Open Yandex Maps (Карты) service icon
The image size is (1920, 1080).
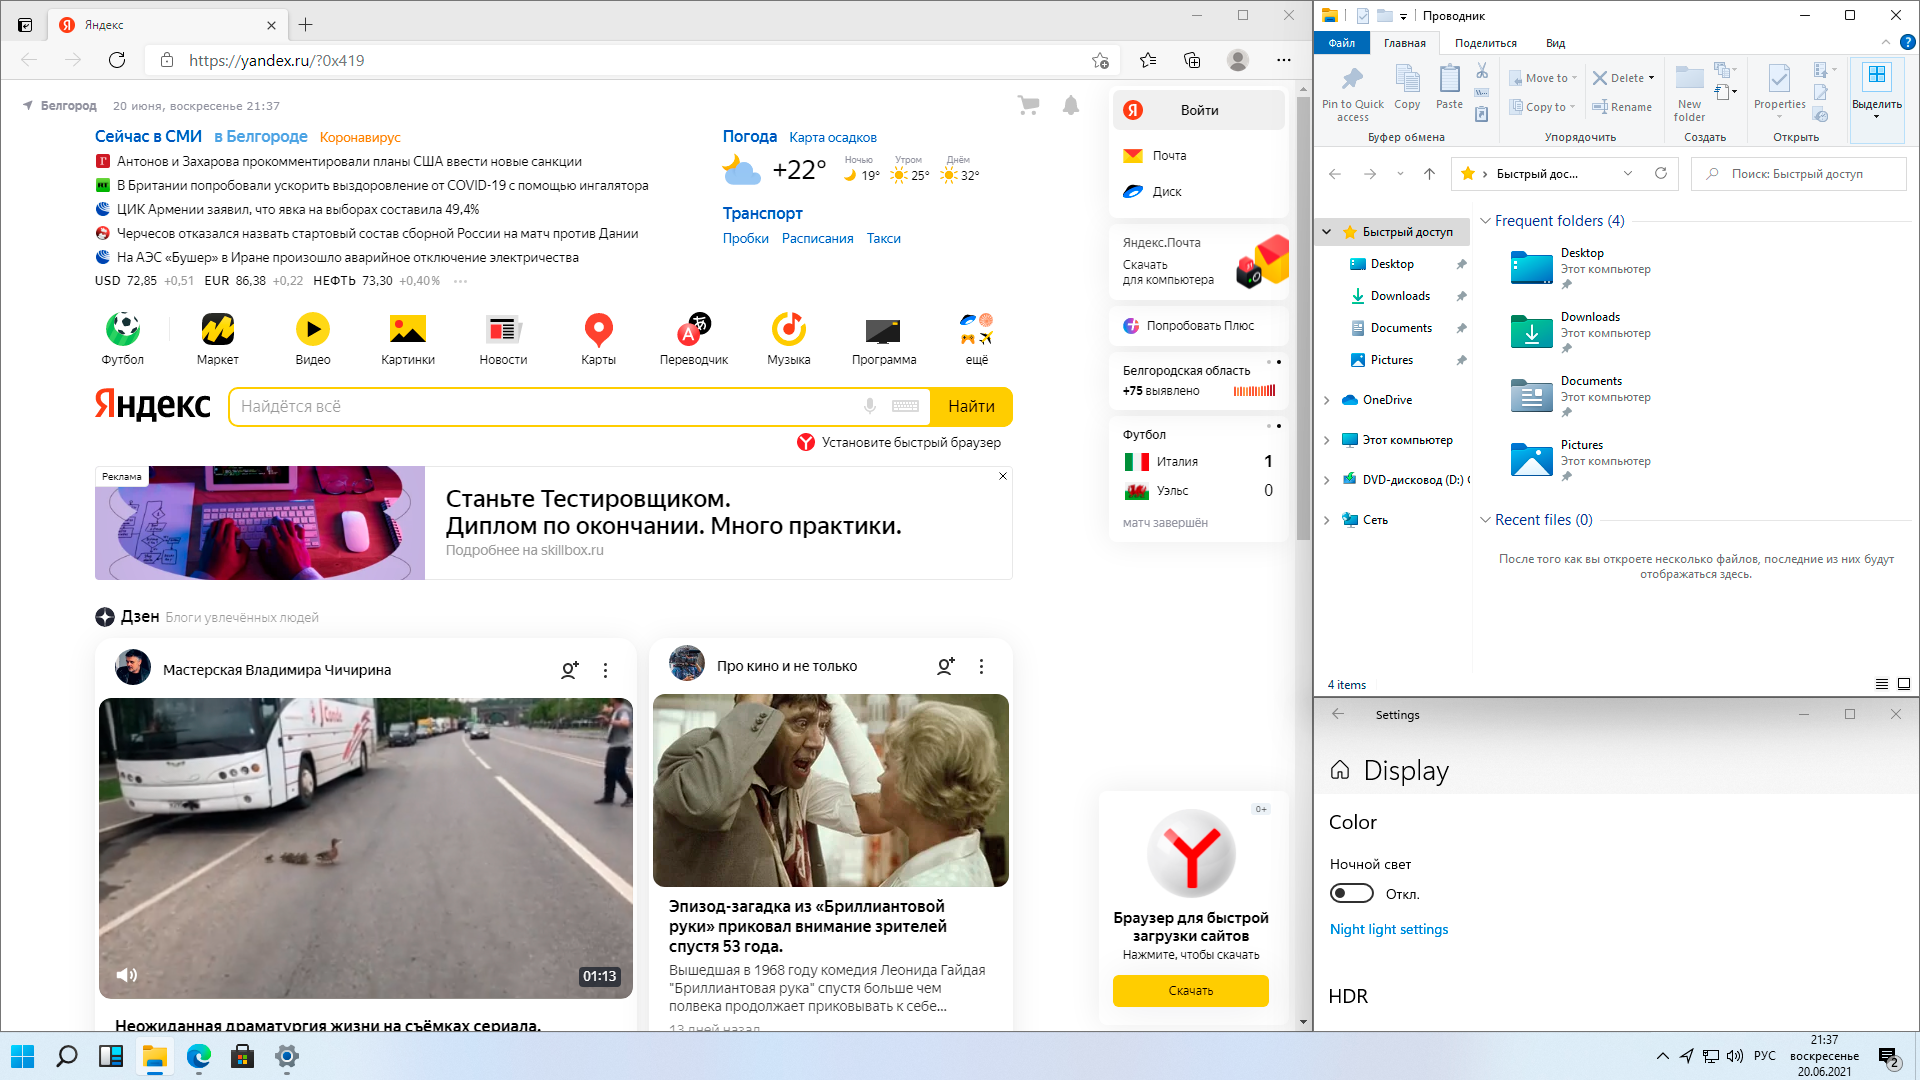(x=598, y=330)
